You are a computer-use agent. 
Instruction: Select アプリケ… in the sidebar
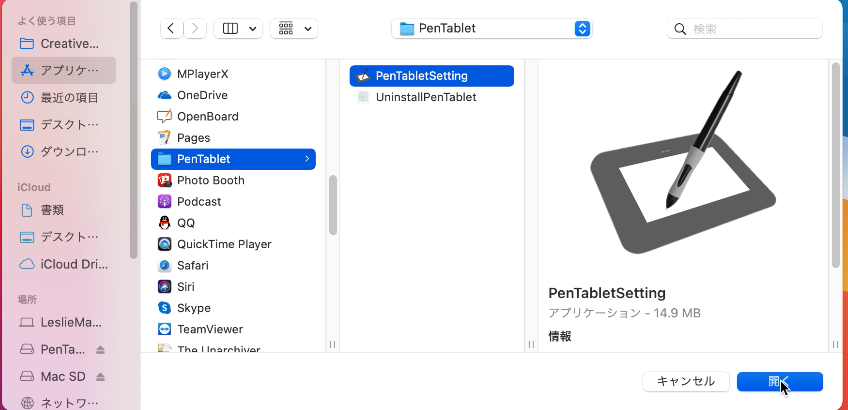pos(64,70)
